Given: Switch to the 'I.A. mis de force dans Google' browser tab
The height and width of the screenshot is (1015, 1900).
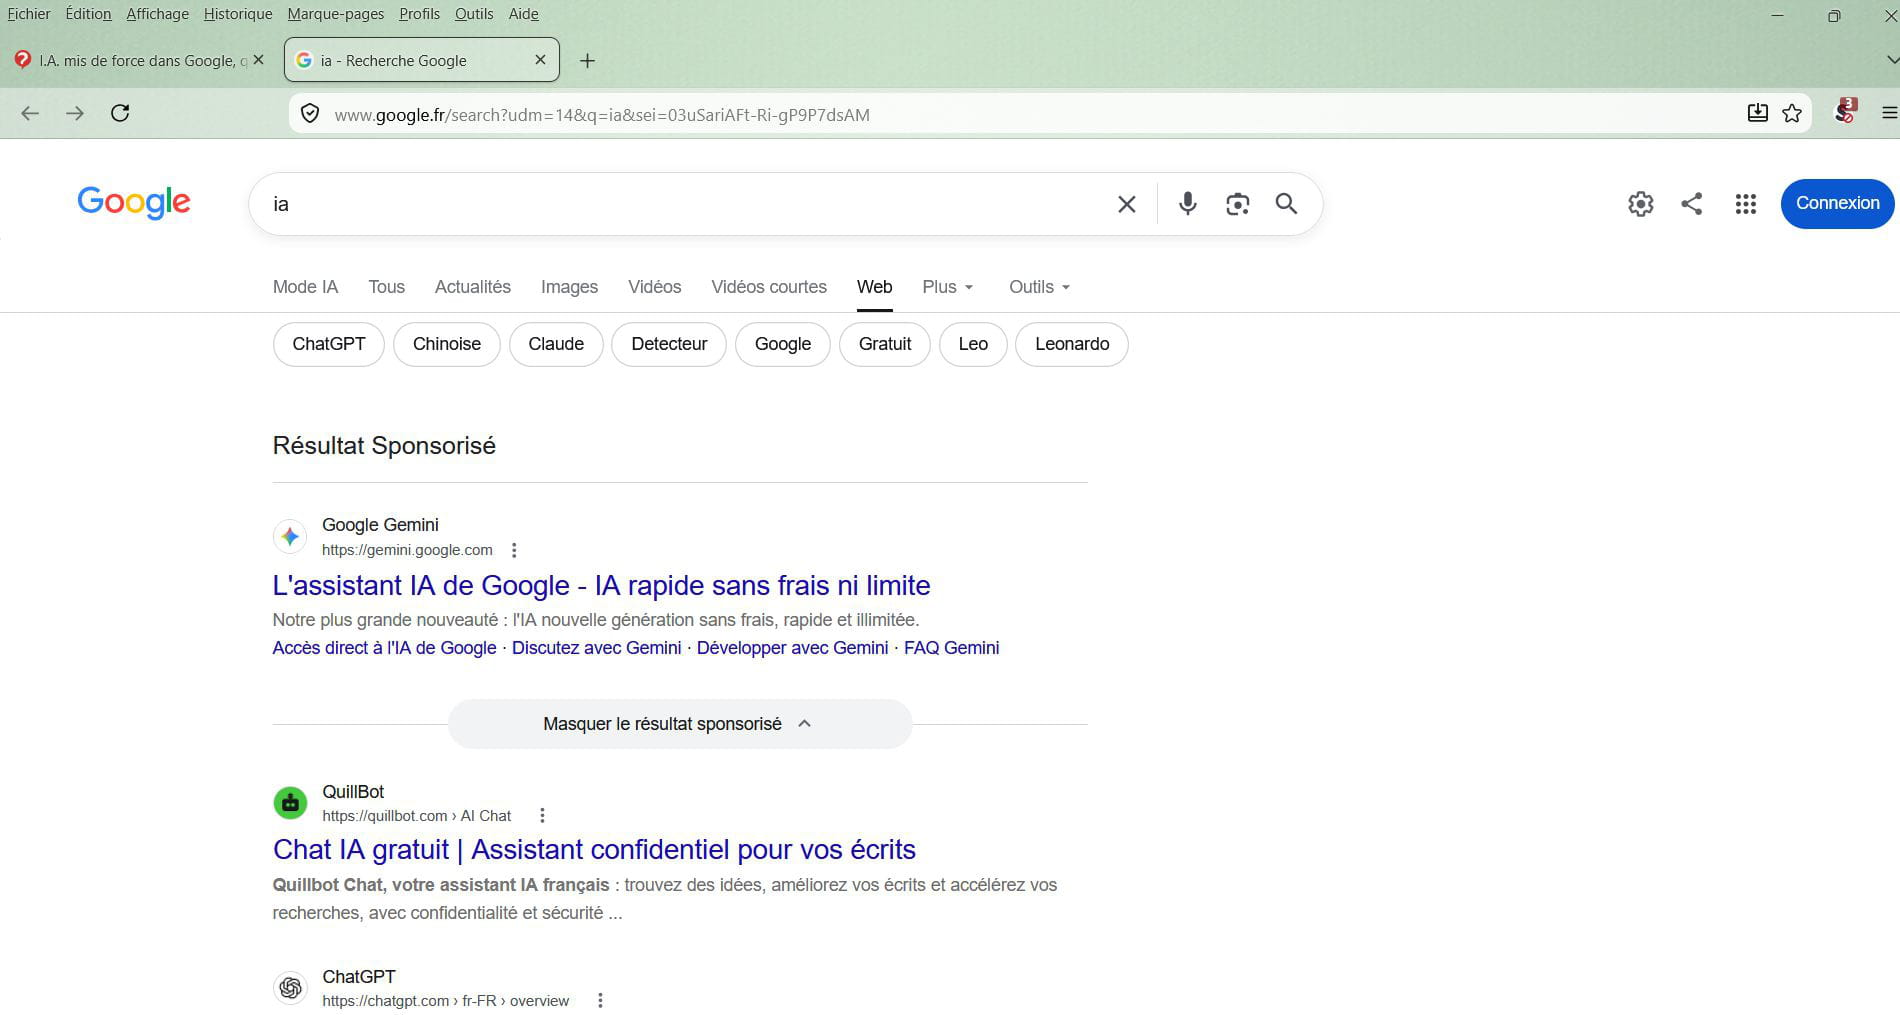Looking at the screenshot, I should pyautogui.click(x=140, y=60).
